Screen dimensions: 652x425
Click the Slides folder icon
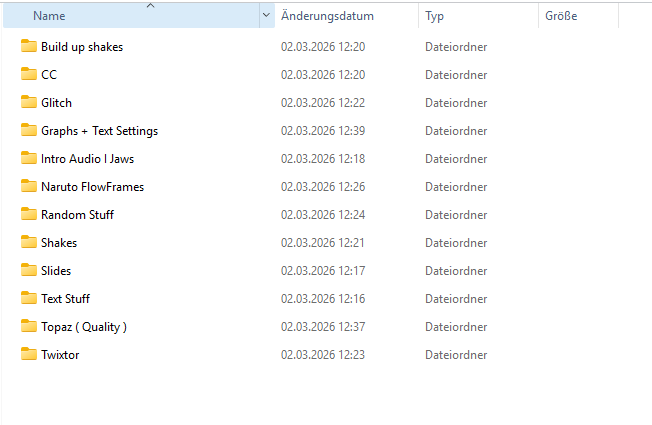coord(28,271)
